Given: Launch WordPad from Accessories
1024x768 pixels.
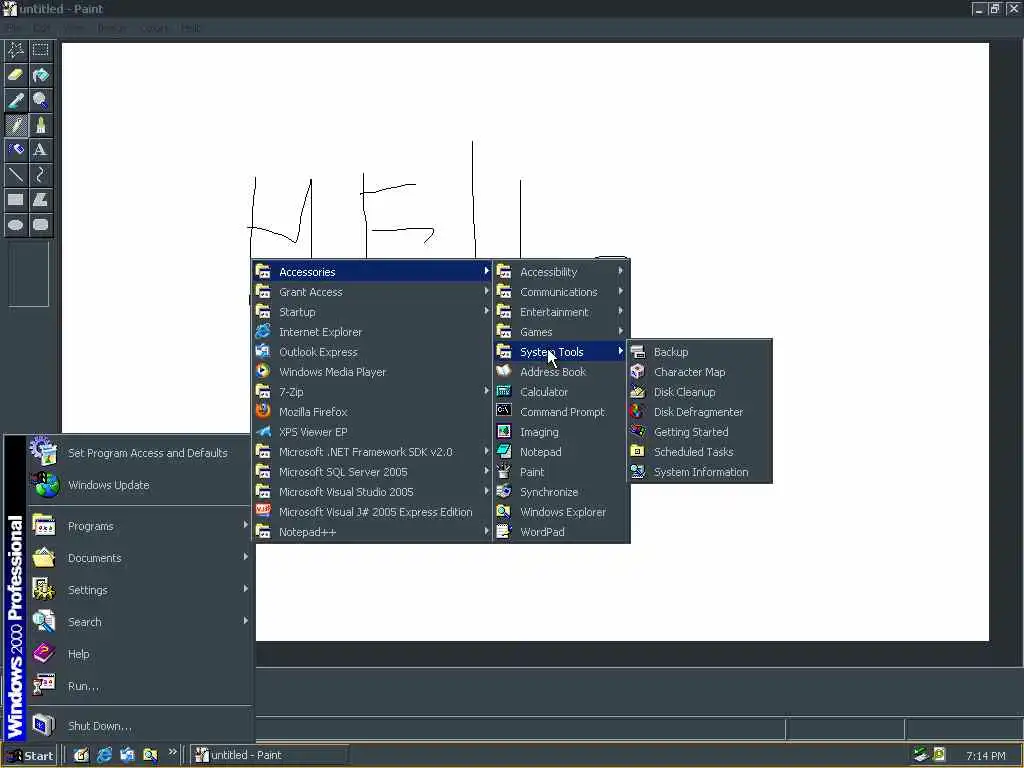Looking at the screenshot, I should pos(560,532).
